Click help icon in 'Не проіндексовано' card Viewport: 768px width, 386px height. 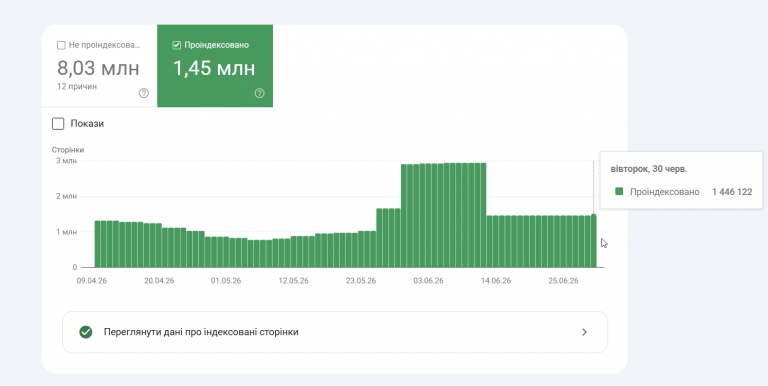tap(144, 93)
